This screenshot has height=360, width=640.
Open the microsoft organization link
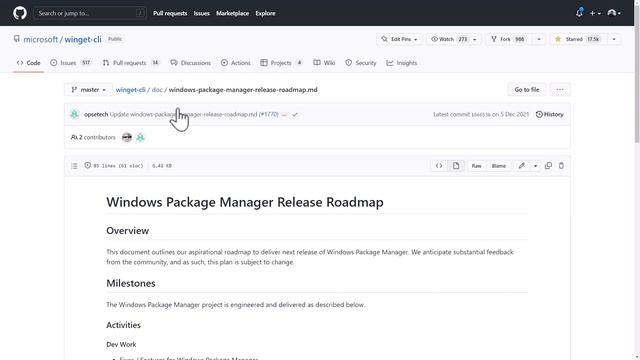(x=40, y=39)
